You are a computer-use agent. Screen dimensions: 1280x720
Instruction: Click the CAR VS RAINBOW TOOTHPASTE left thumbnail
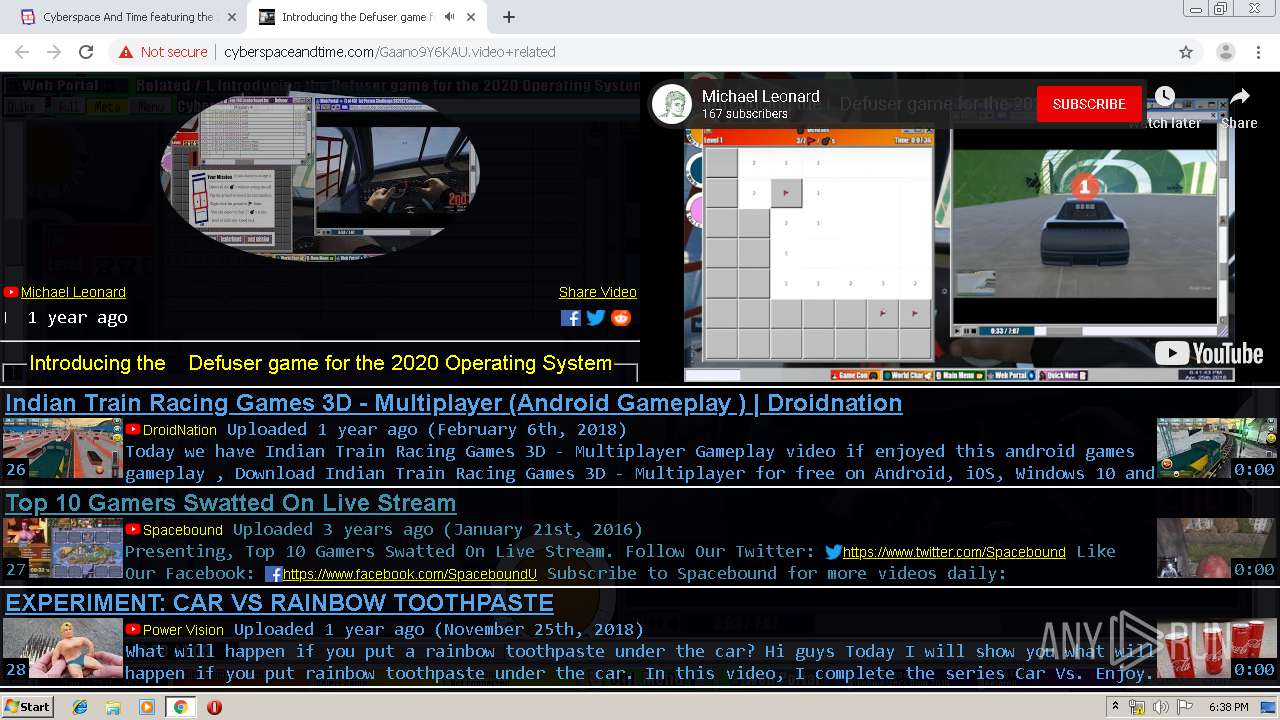click(63, 648)
